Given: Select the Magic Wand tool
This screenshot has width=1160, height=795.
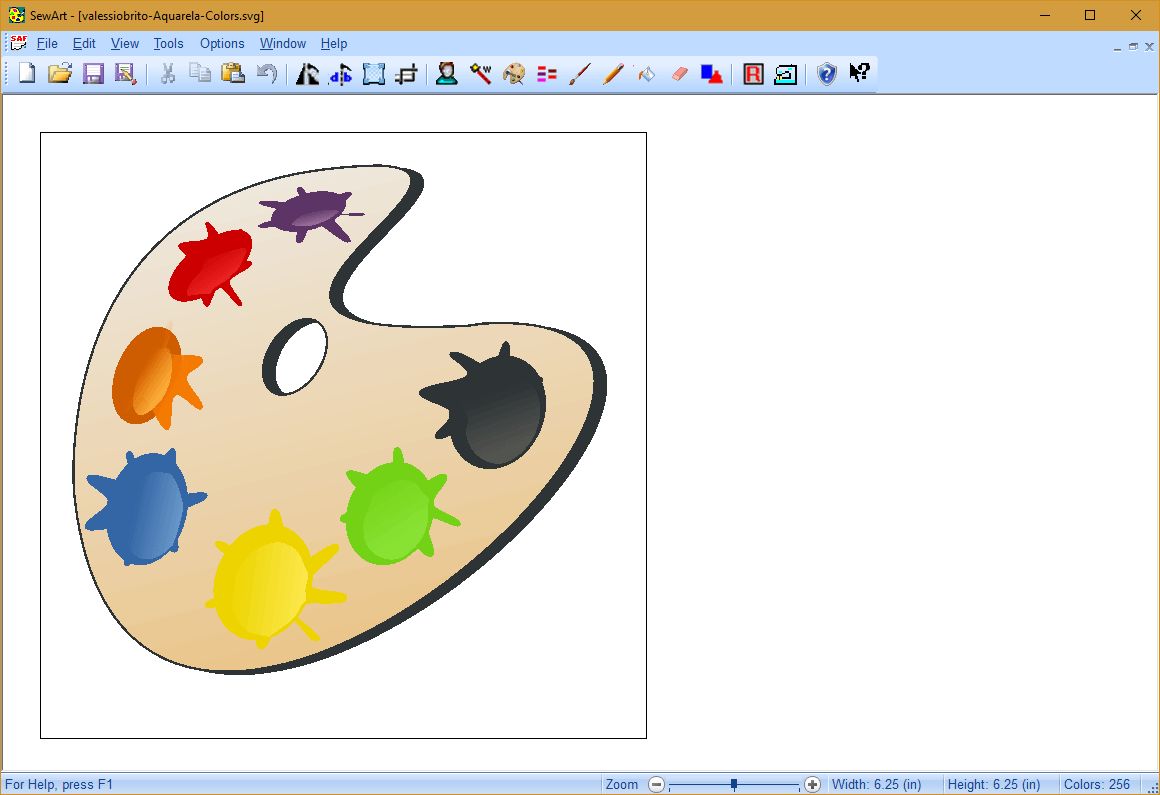Looking at the screenshot, I should (481, 73).
